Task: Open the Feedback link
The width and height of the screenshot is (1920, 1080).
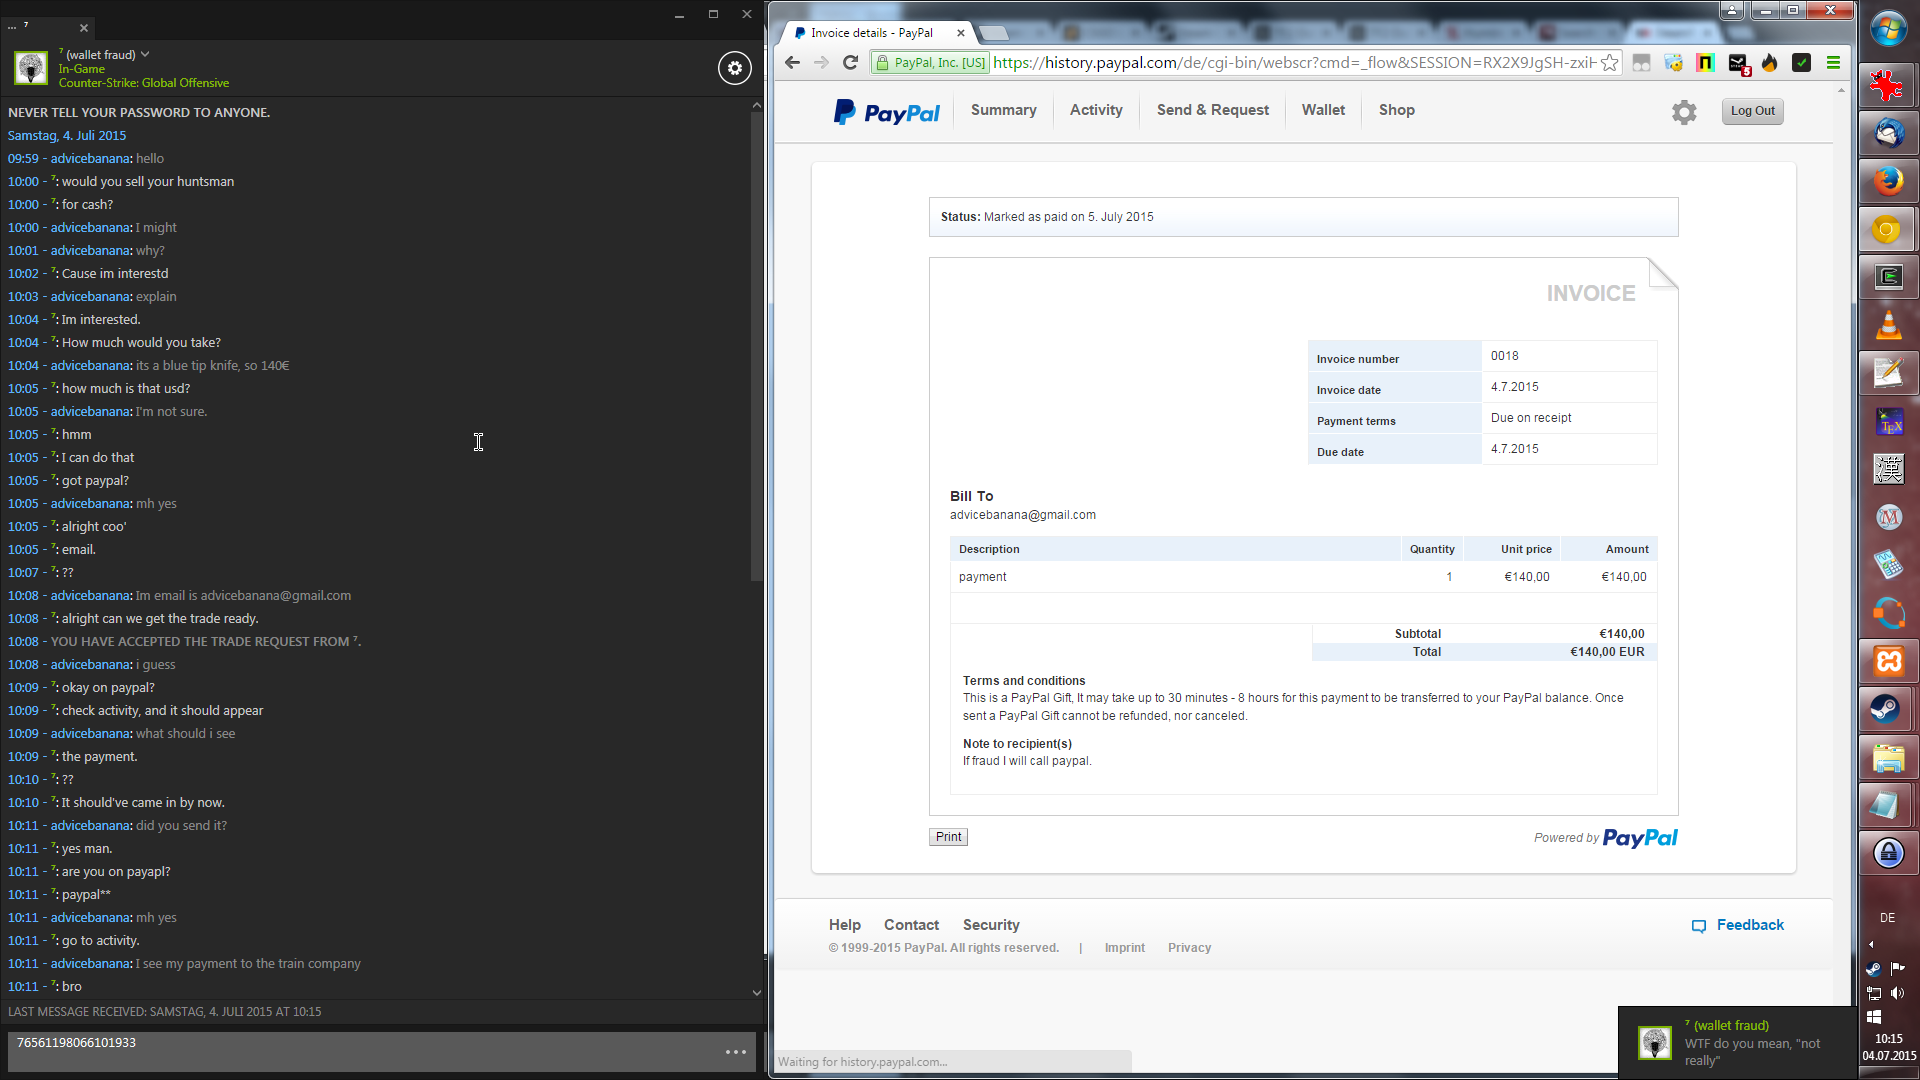Action: 1749,925
